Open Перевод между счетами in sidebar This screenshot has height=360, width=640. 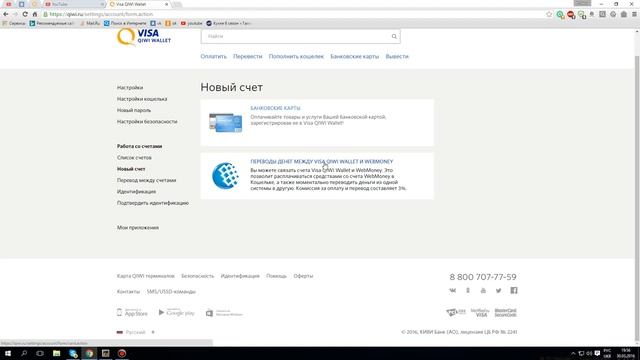pos(147,180)
